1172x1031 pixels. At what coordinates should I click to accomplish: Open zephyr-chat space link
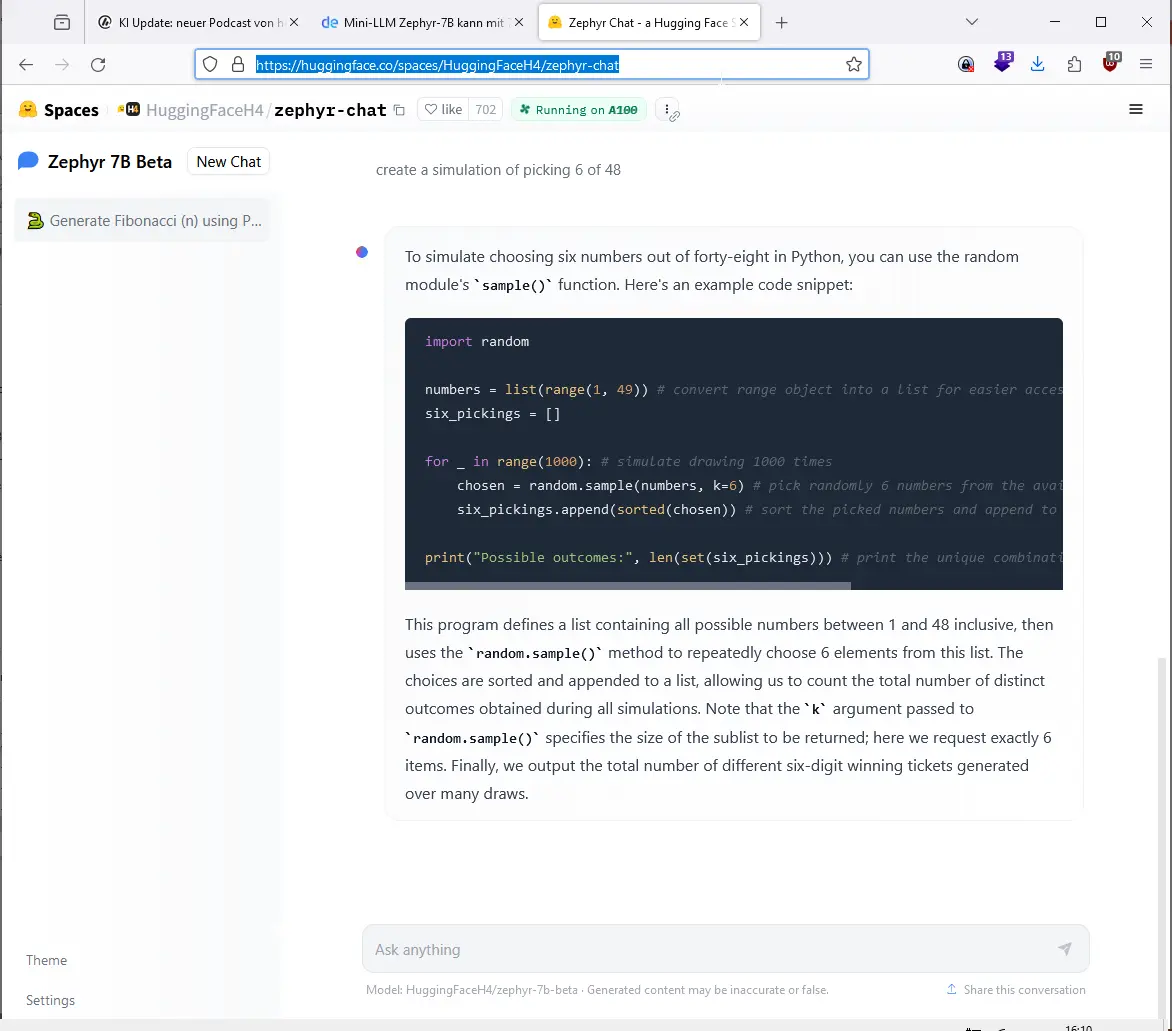point(330,110)
